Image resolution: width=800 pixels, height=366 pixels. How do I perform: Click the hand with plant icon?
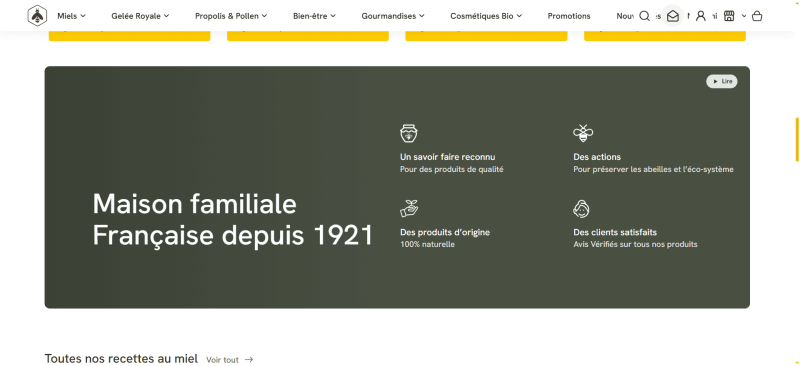coord(409,208)
